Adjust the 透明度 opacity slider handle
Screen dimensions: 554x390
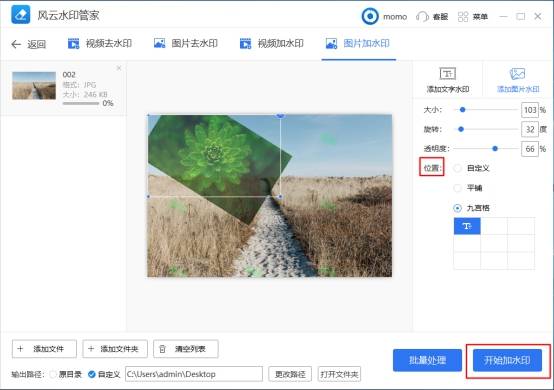tap(495, 149)
